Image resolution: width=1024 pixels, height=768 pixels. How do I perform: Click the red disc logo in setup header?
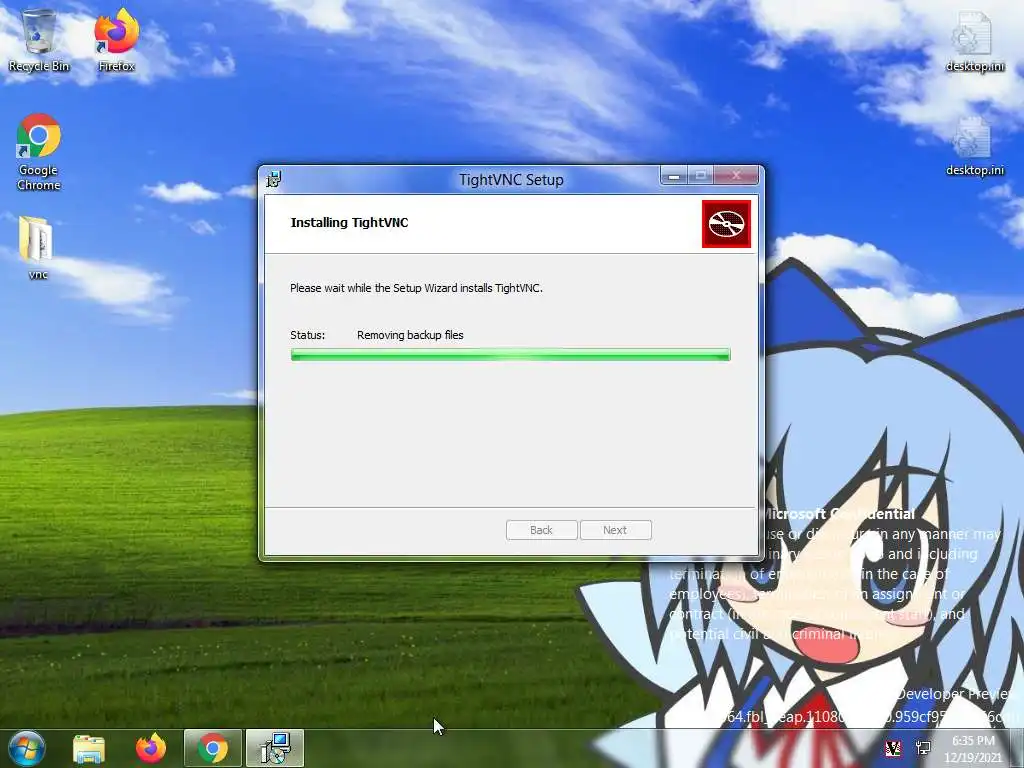(726, 224)
